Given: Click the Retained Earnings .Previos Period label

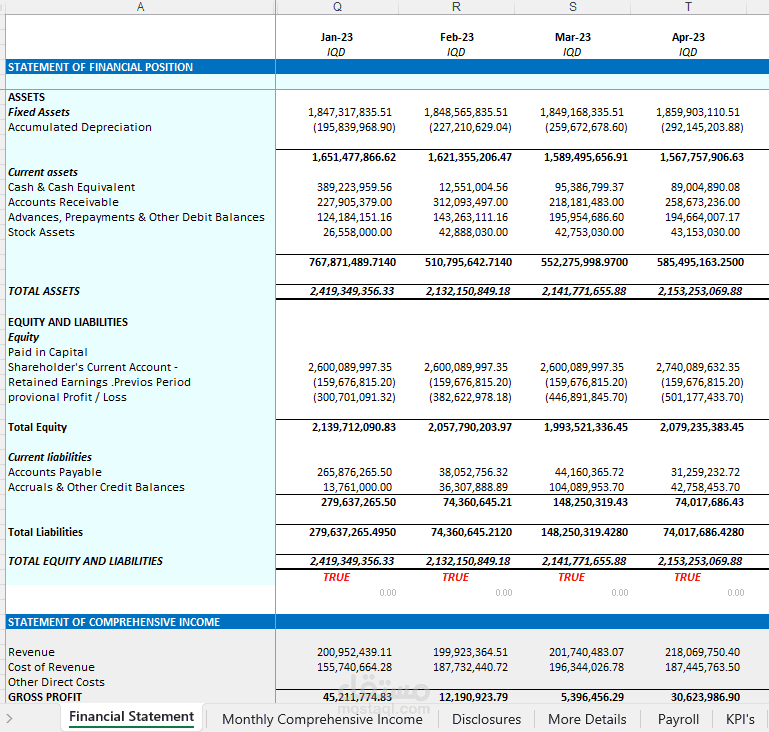Looking at the screenshot, I should click(99, 382).
